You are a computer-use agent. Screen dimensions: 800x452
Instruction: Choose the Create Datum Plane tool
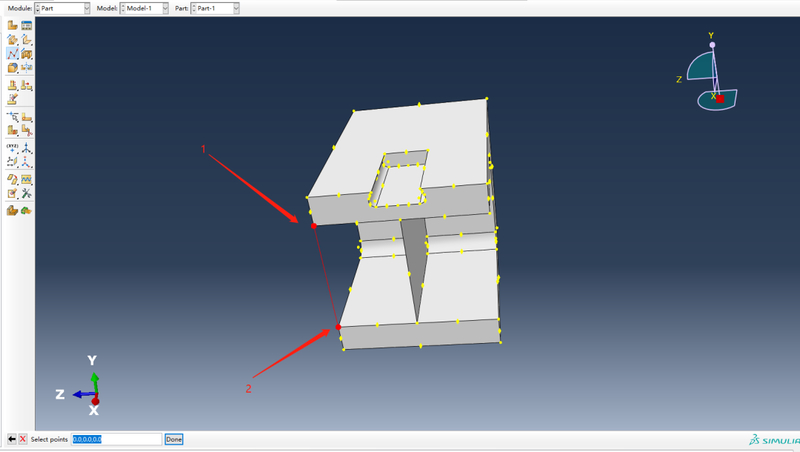click(12, 162)
